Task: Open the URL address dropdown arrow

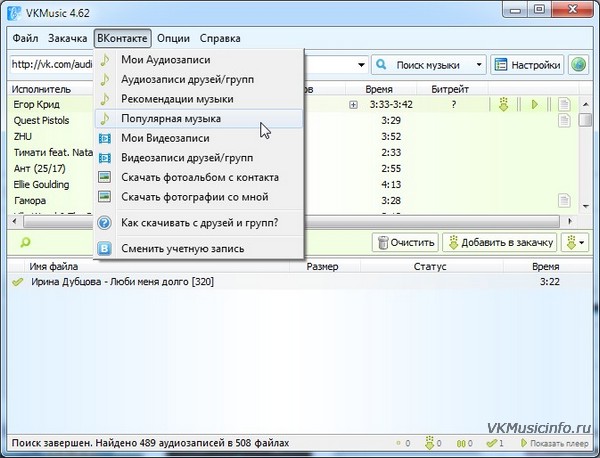Action: [x=361, y=65]
